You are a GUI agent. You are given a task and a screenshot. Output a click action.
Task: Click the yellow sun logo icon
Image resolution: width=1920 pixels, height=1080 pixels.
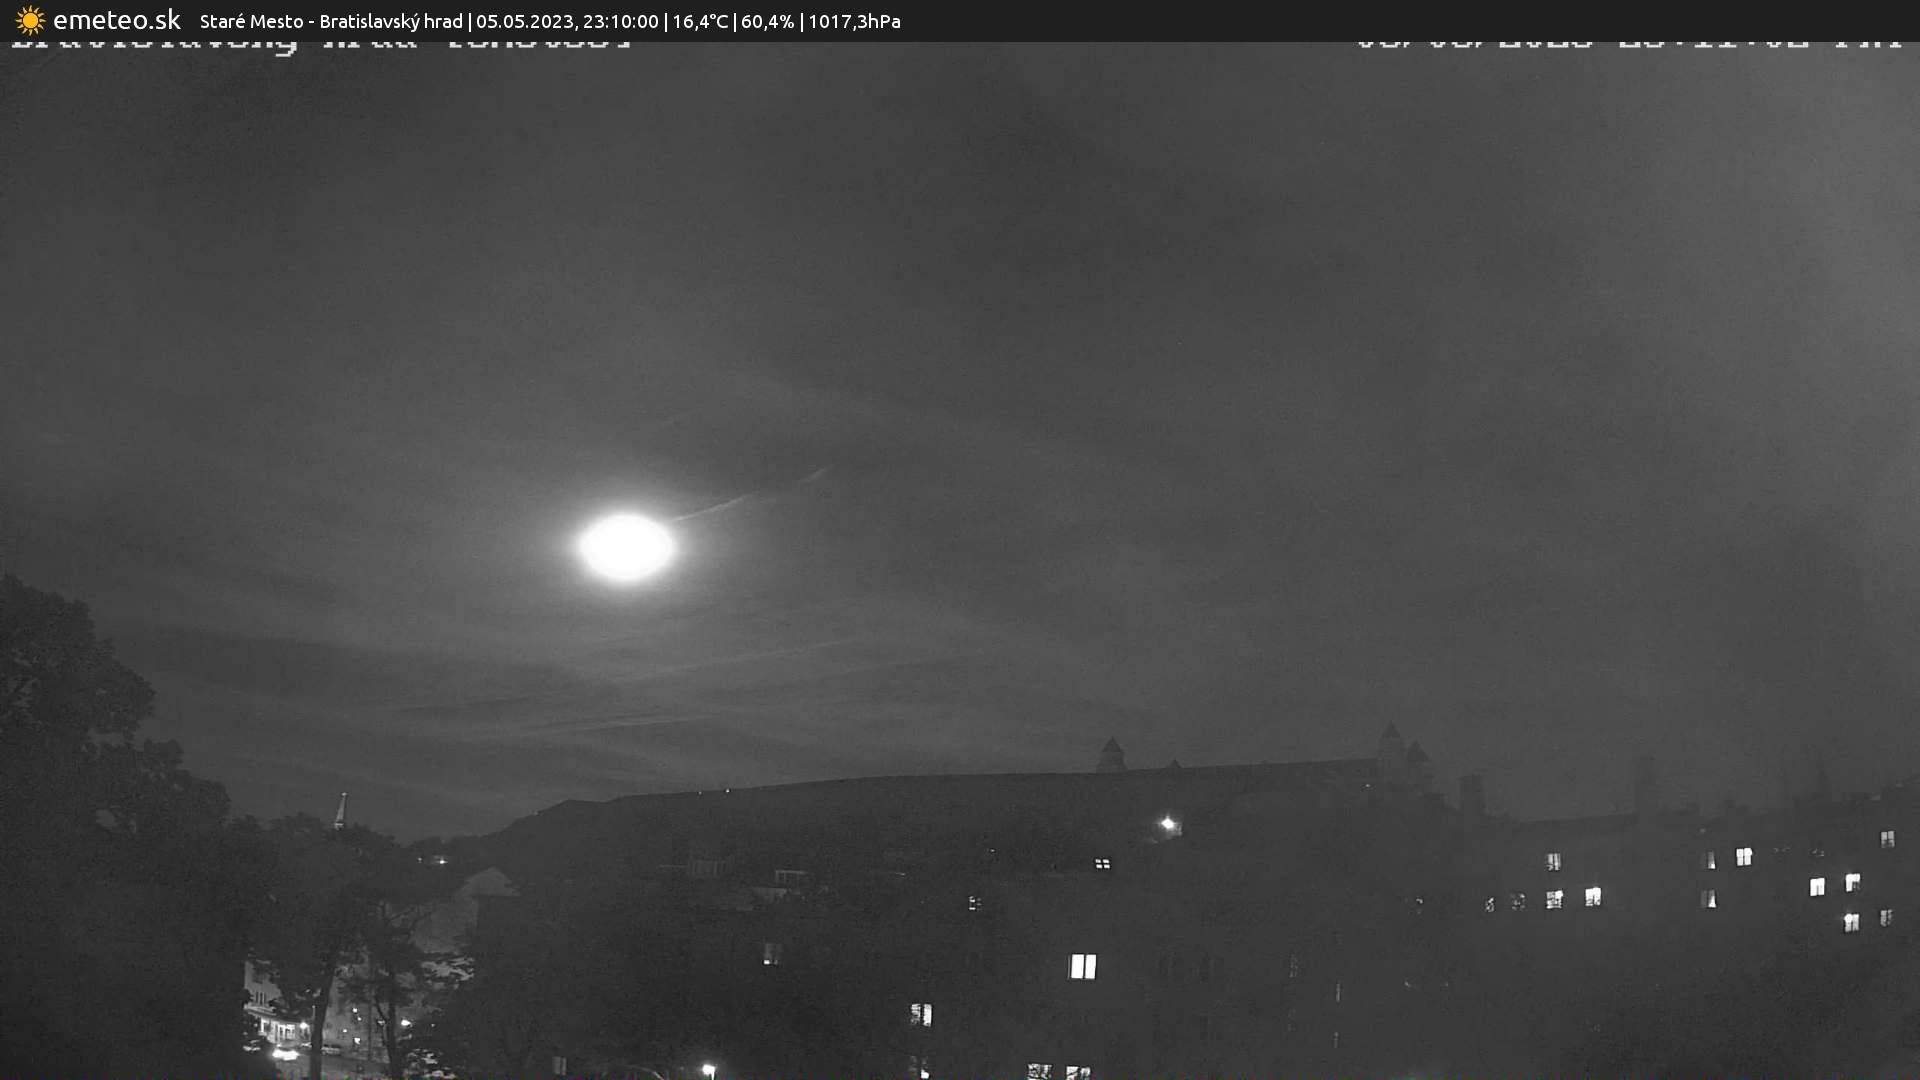tap(30, 21)
